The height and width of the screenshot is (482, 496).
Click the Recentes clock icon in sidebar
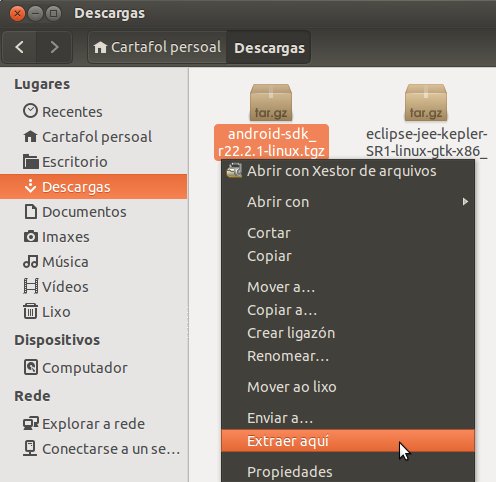(30, 111)
